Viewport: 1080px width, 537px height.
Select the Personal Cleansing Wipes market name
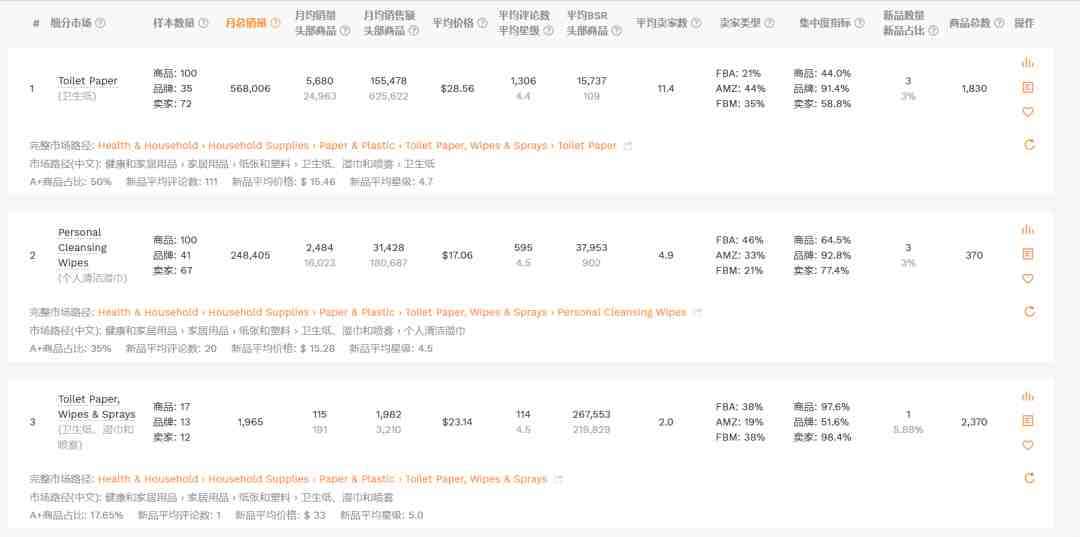83,247
